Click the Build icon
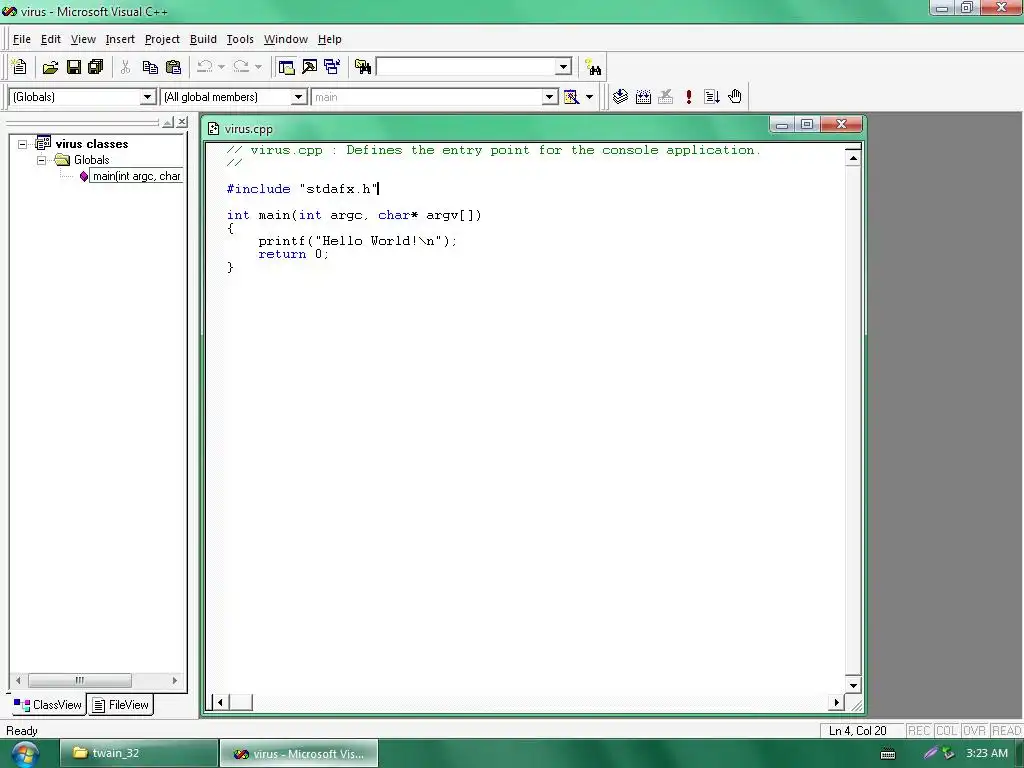 (x=643, y=97)
